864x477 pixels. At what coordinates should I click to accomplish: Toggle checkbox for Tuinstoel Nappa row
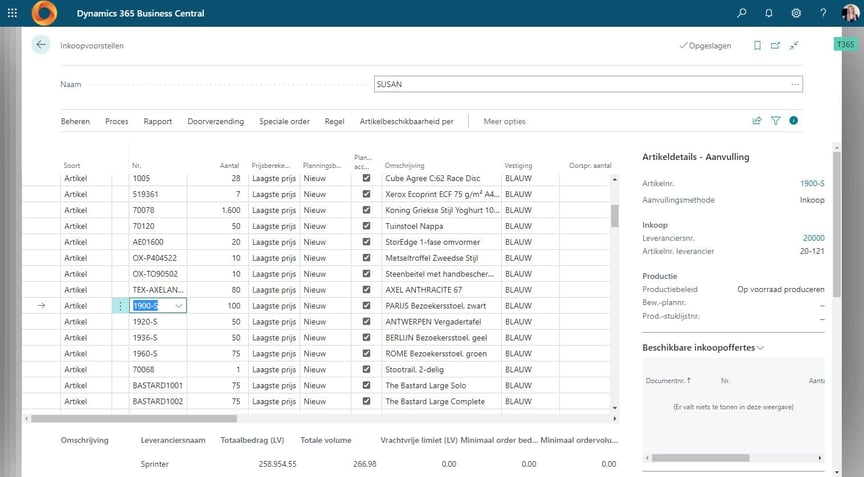point(366,226)
